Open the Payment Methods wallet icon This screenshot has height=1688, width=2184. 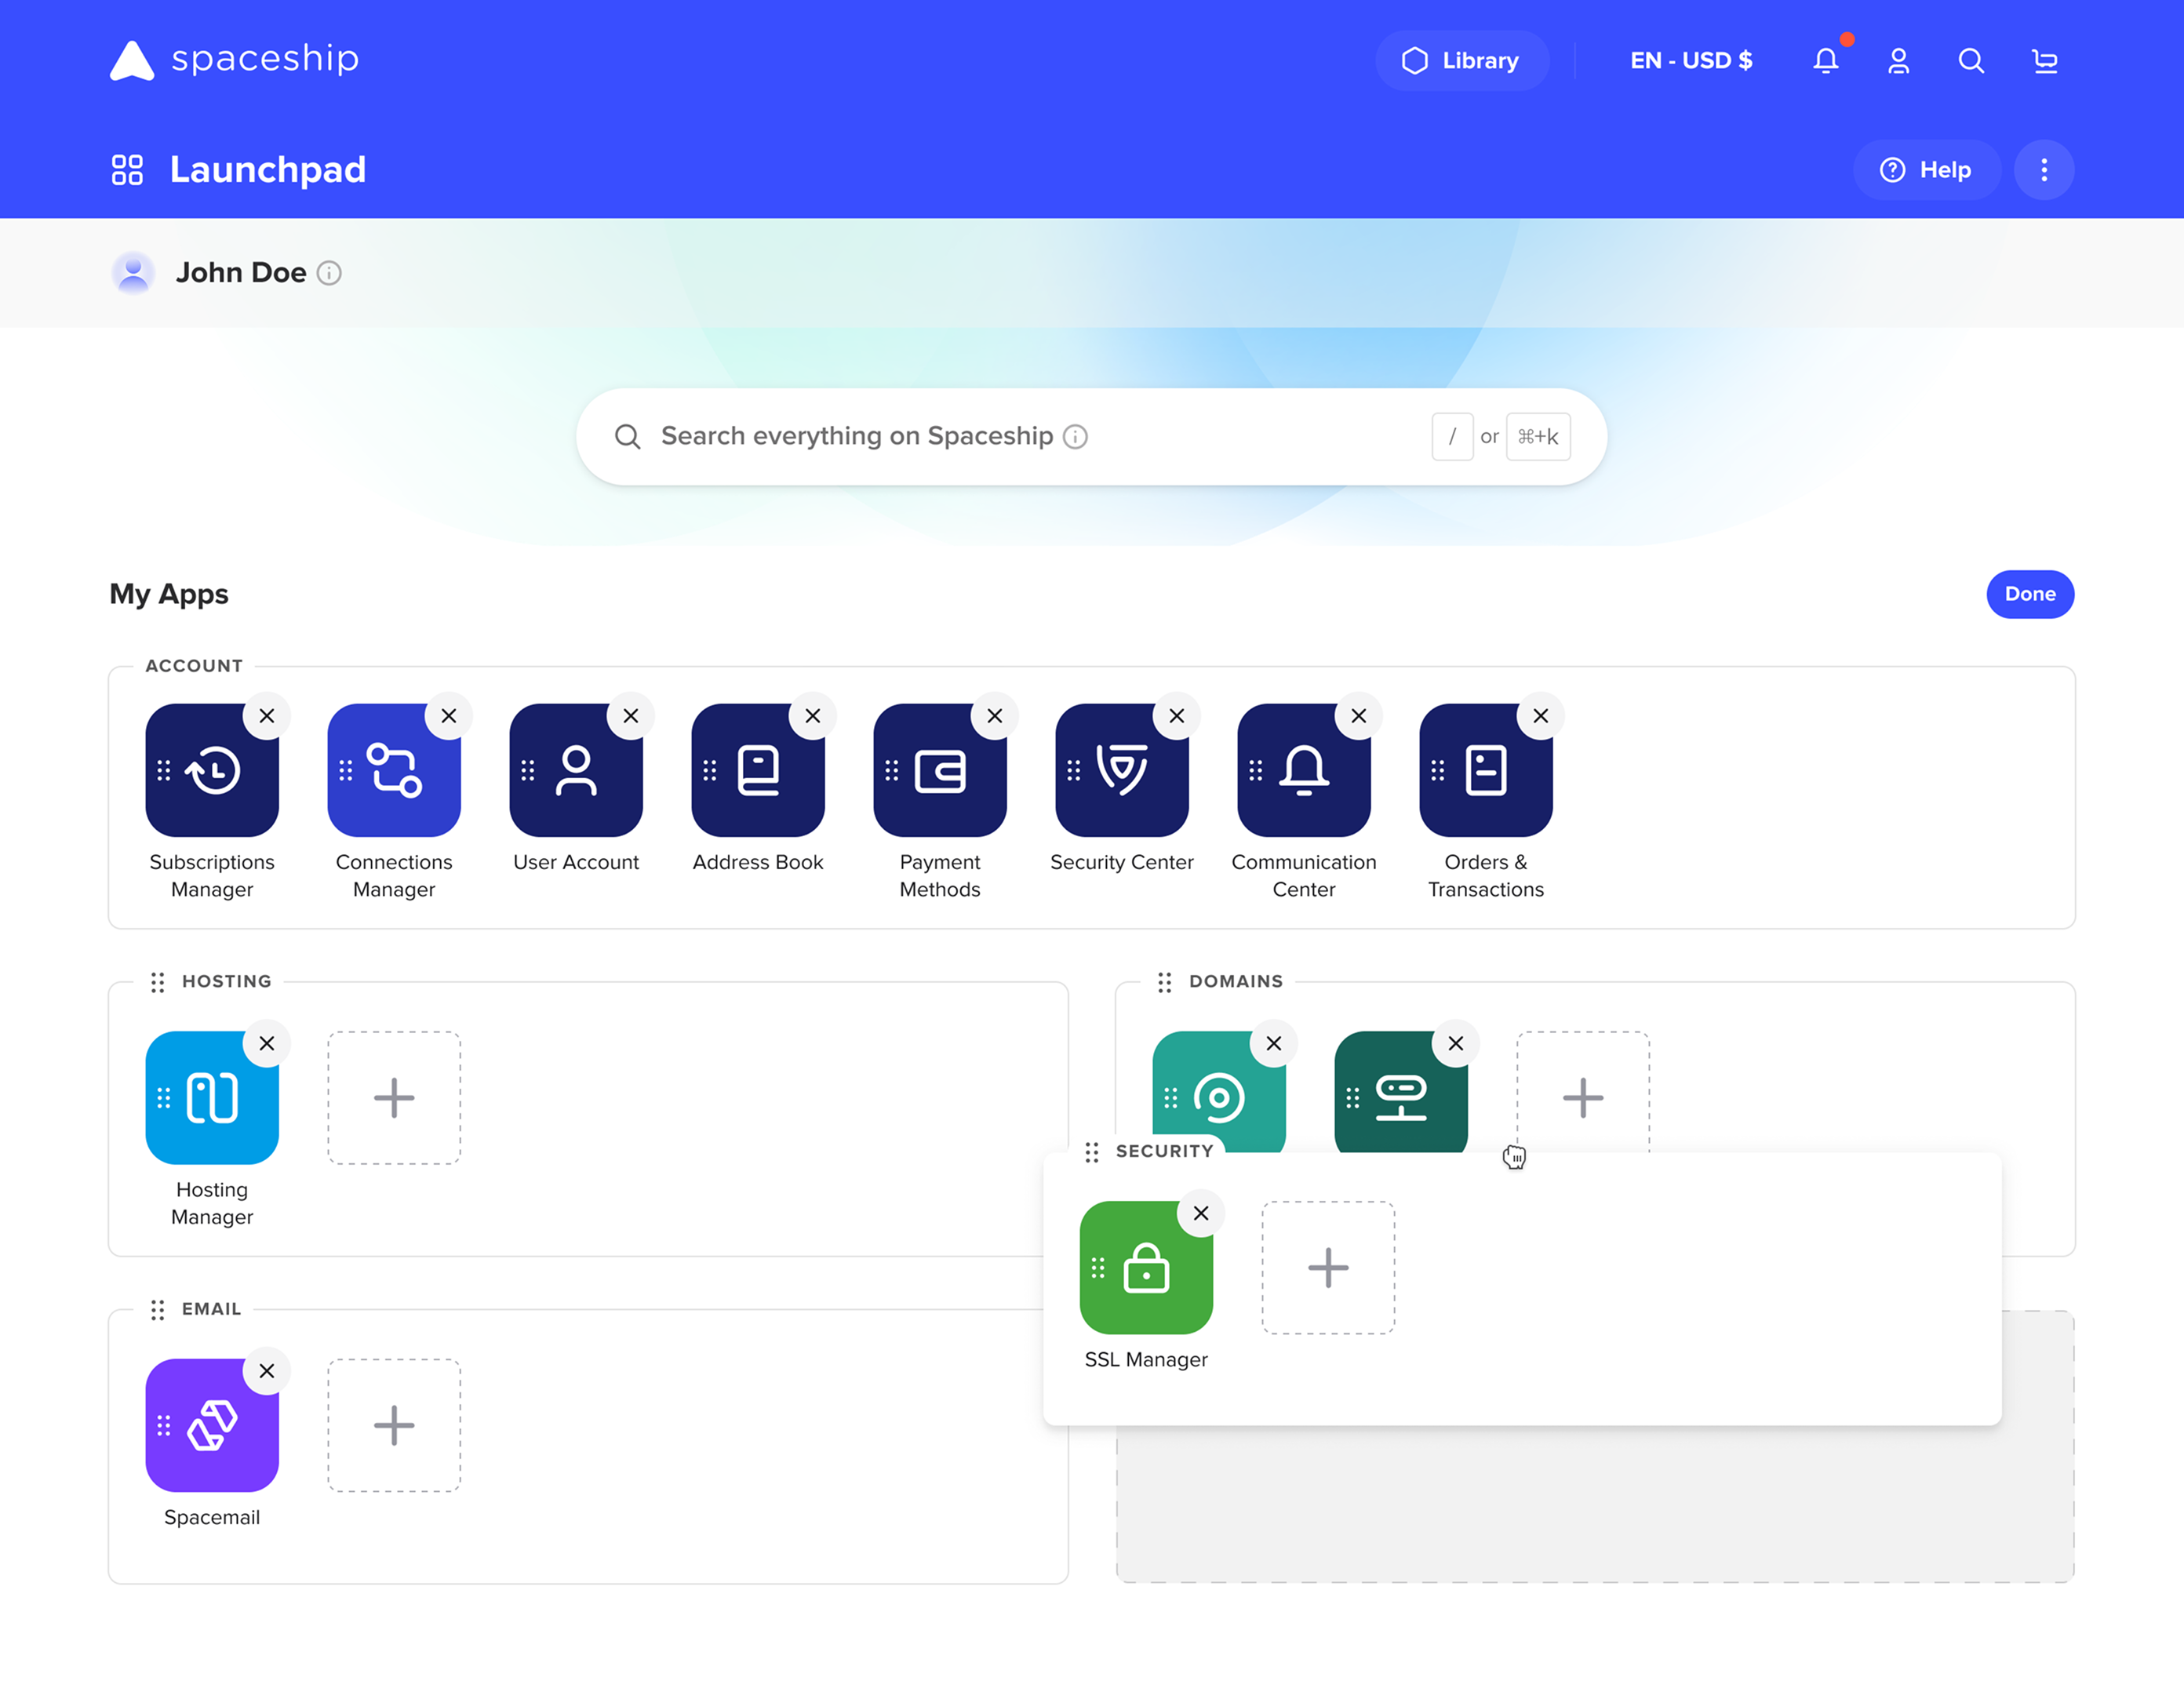[x=939, y=770]
